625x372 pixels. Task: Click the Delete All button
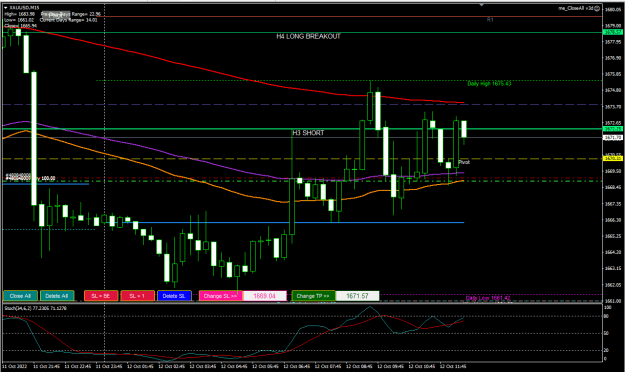coord(57,296)
